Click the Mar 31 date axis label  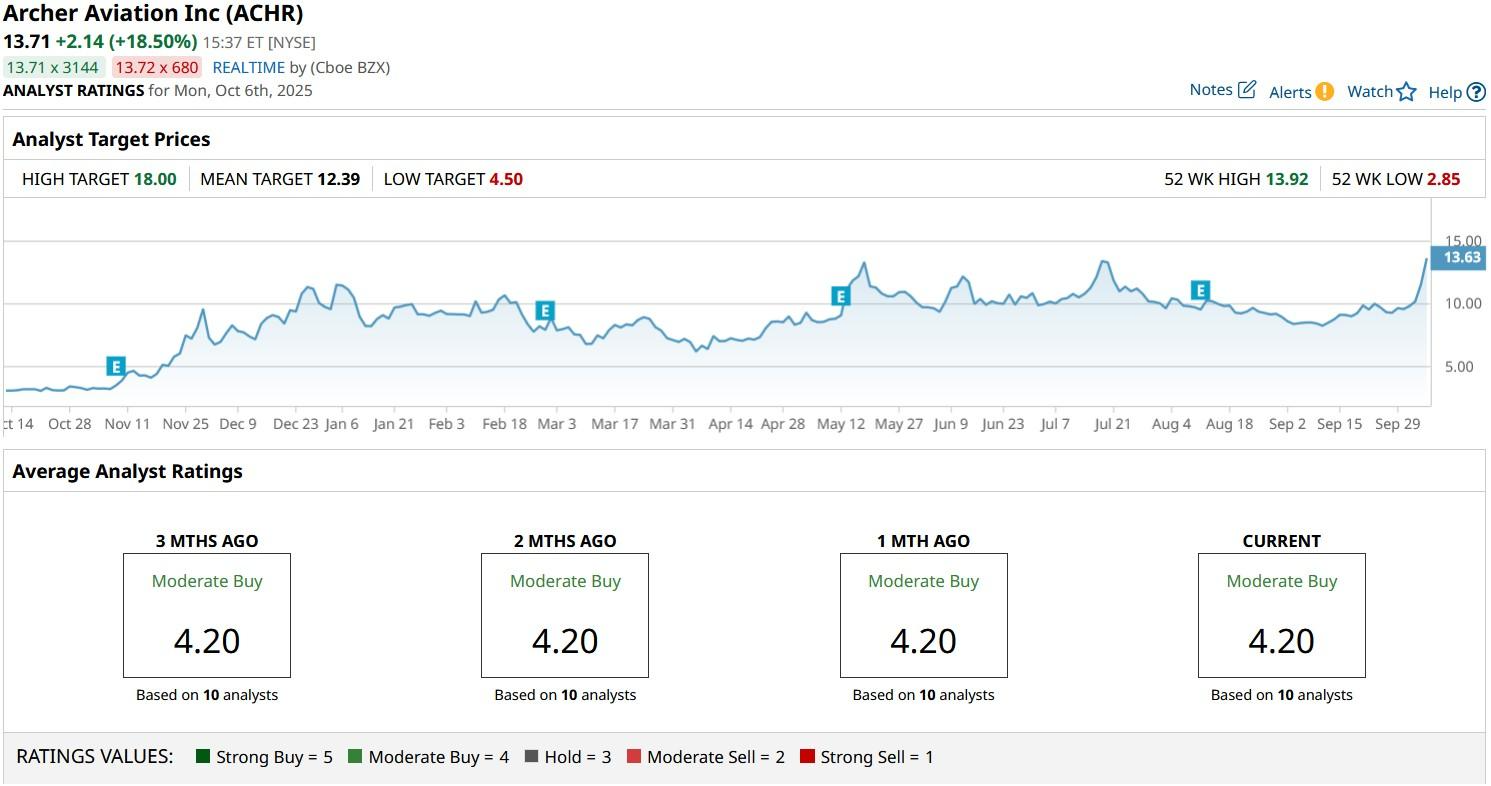(x=673, y=424)
